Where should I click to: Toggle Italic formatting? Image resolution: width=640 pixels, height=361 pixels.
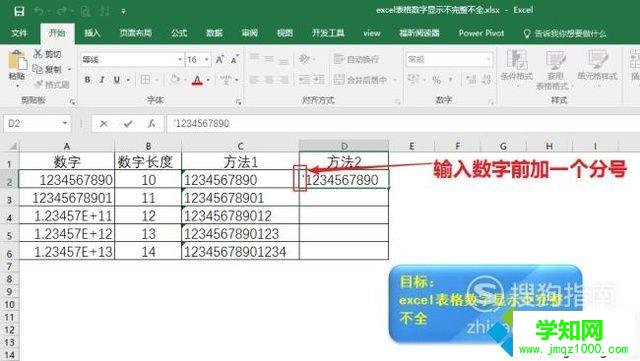tap(102, 80)
